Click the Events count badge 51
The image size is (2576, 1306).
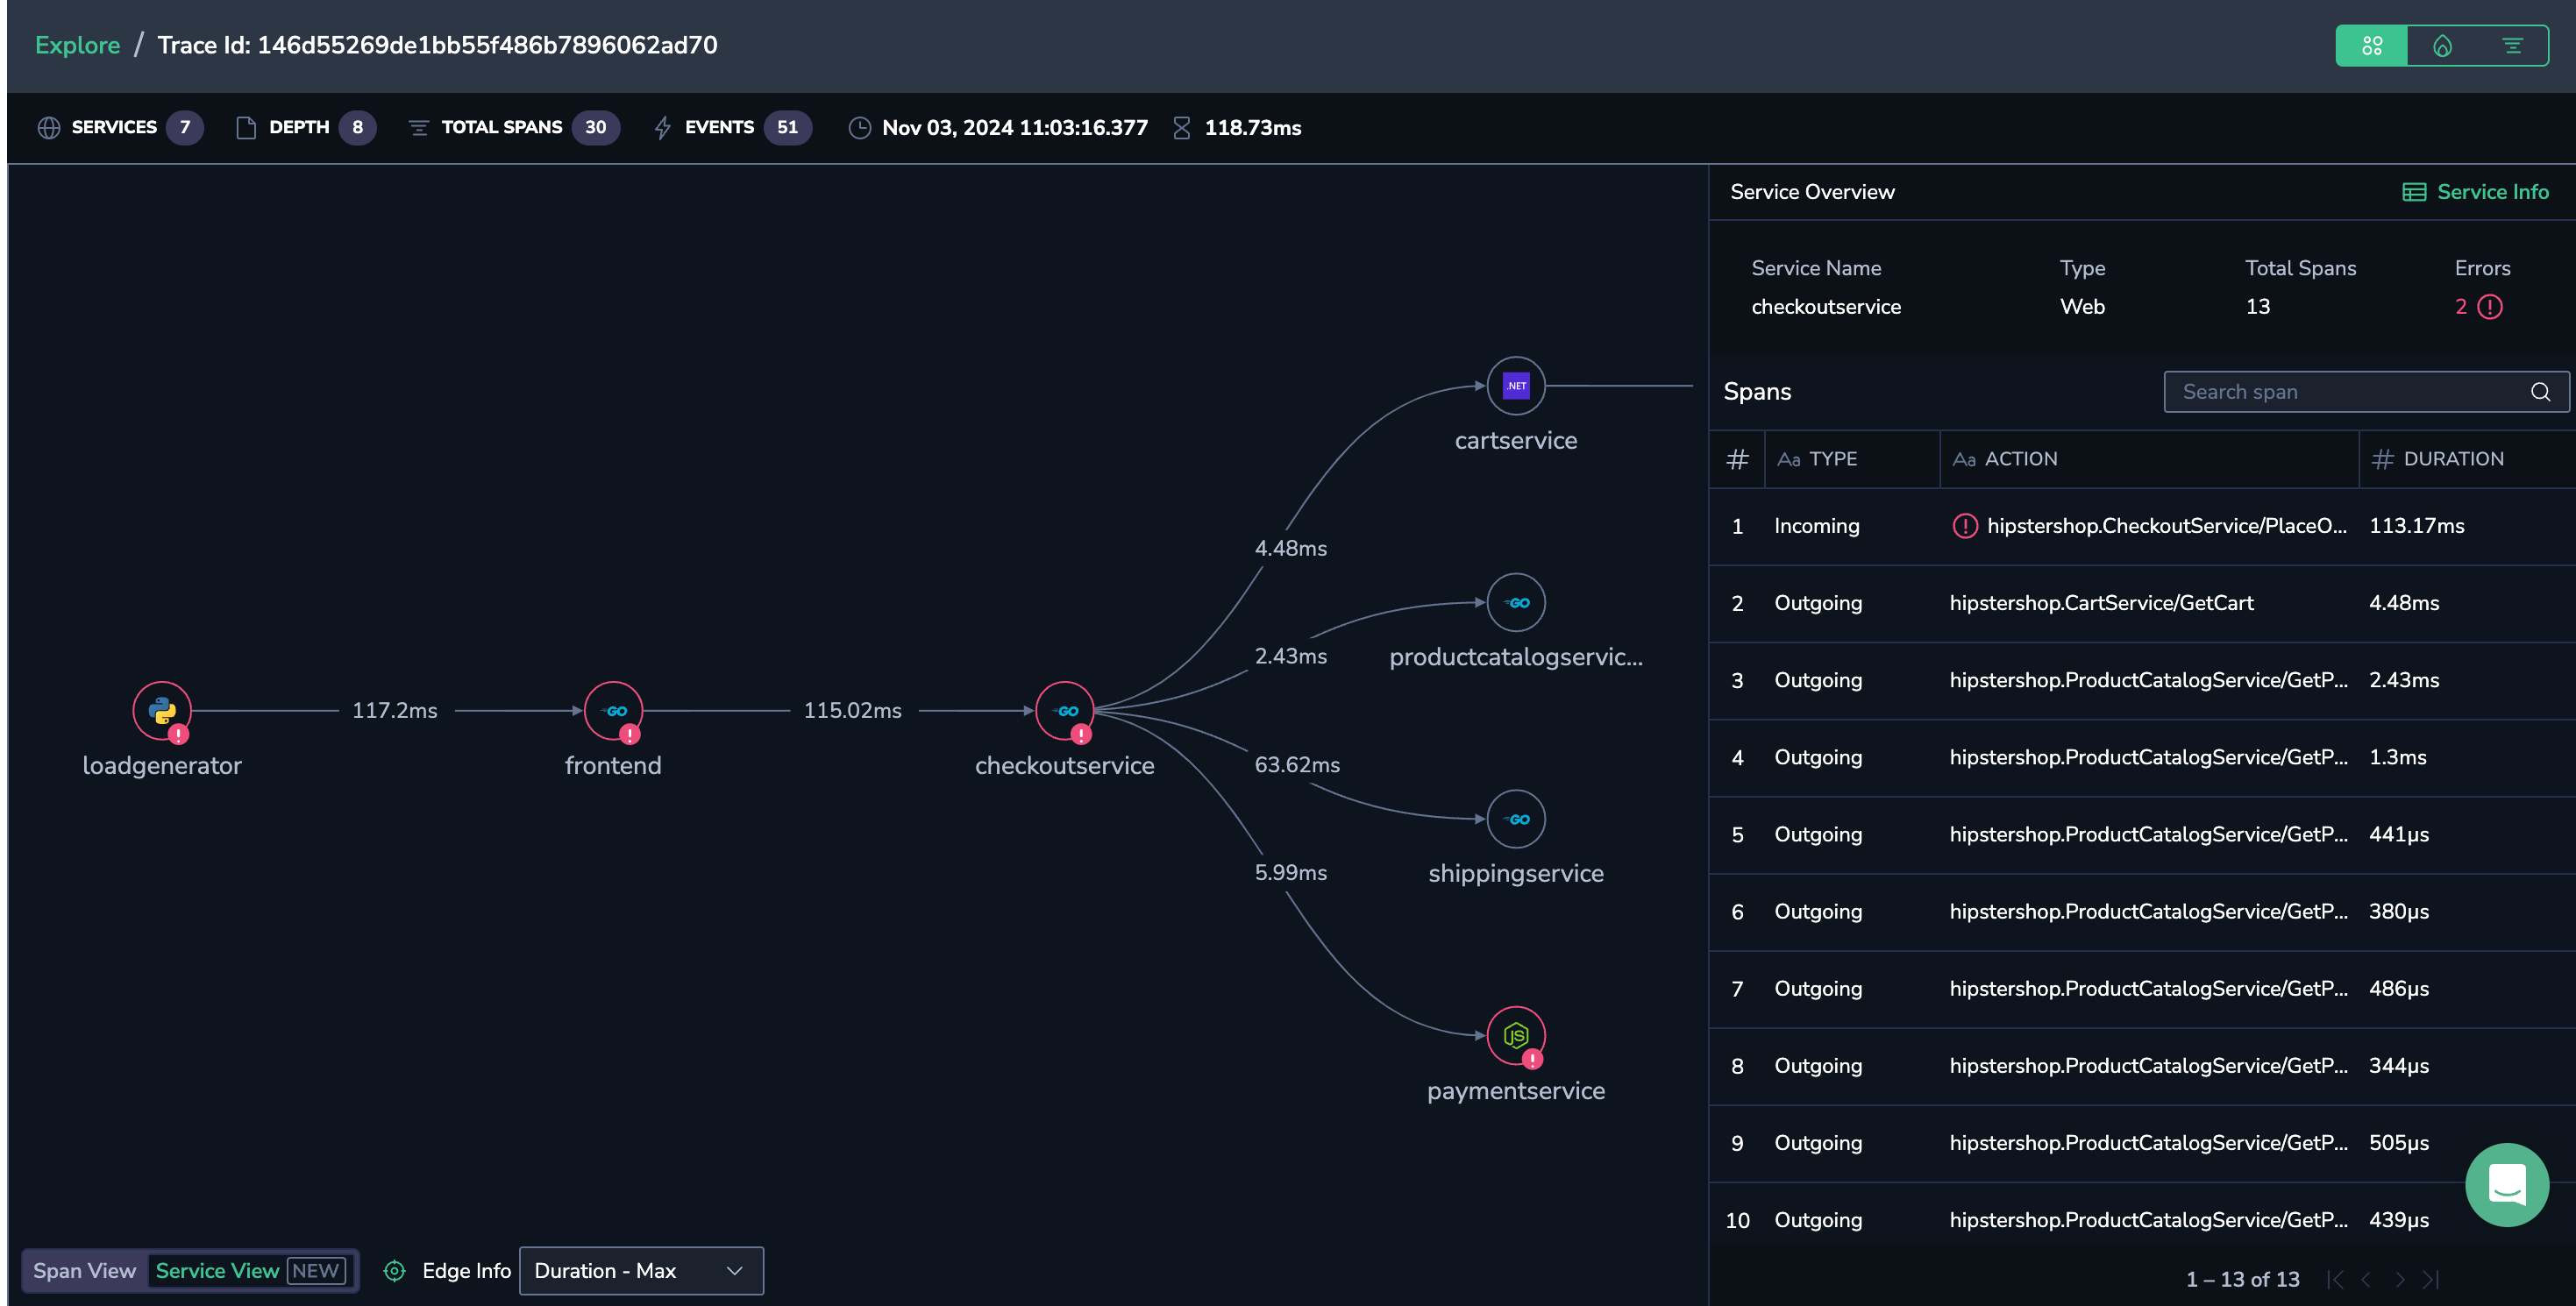[787, 128]
